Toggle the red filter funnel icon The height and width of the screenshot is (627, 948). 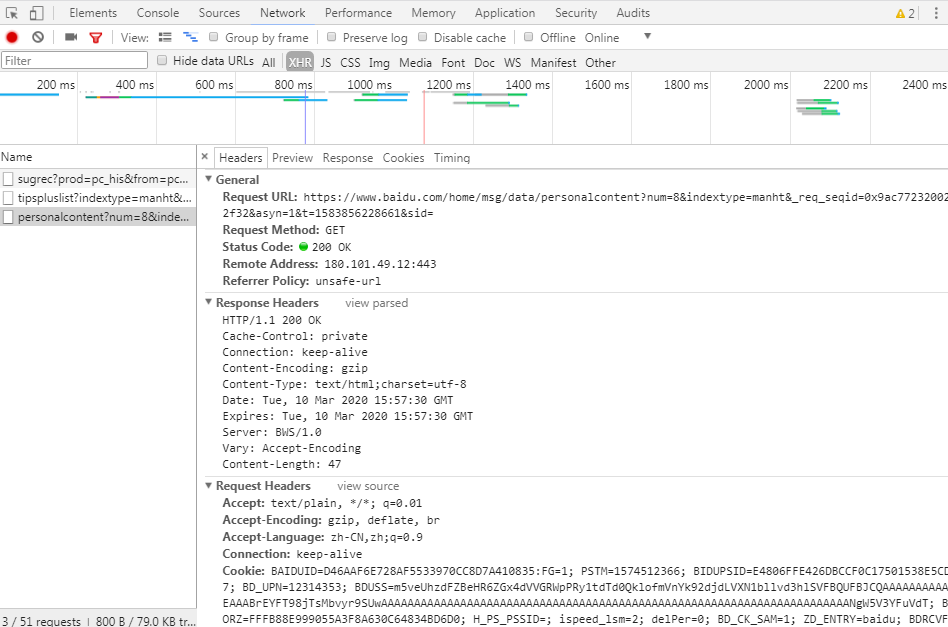click(96, 37)
